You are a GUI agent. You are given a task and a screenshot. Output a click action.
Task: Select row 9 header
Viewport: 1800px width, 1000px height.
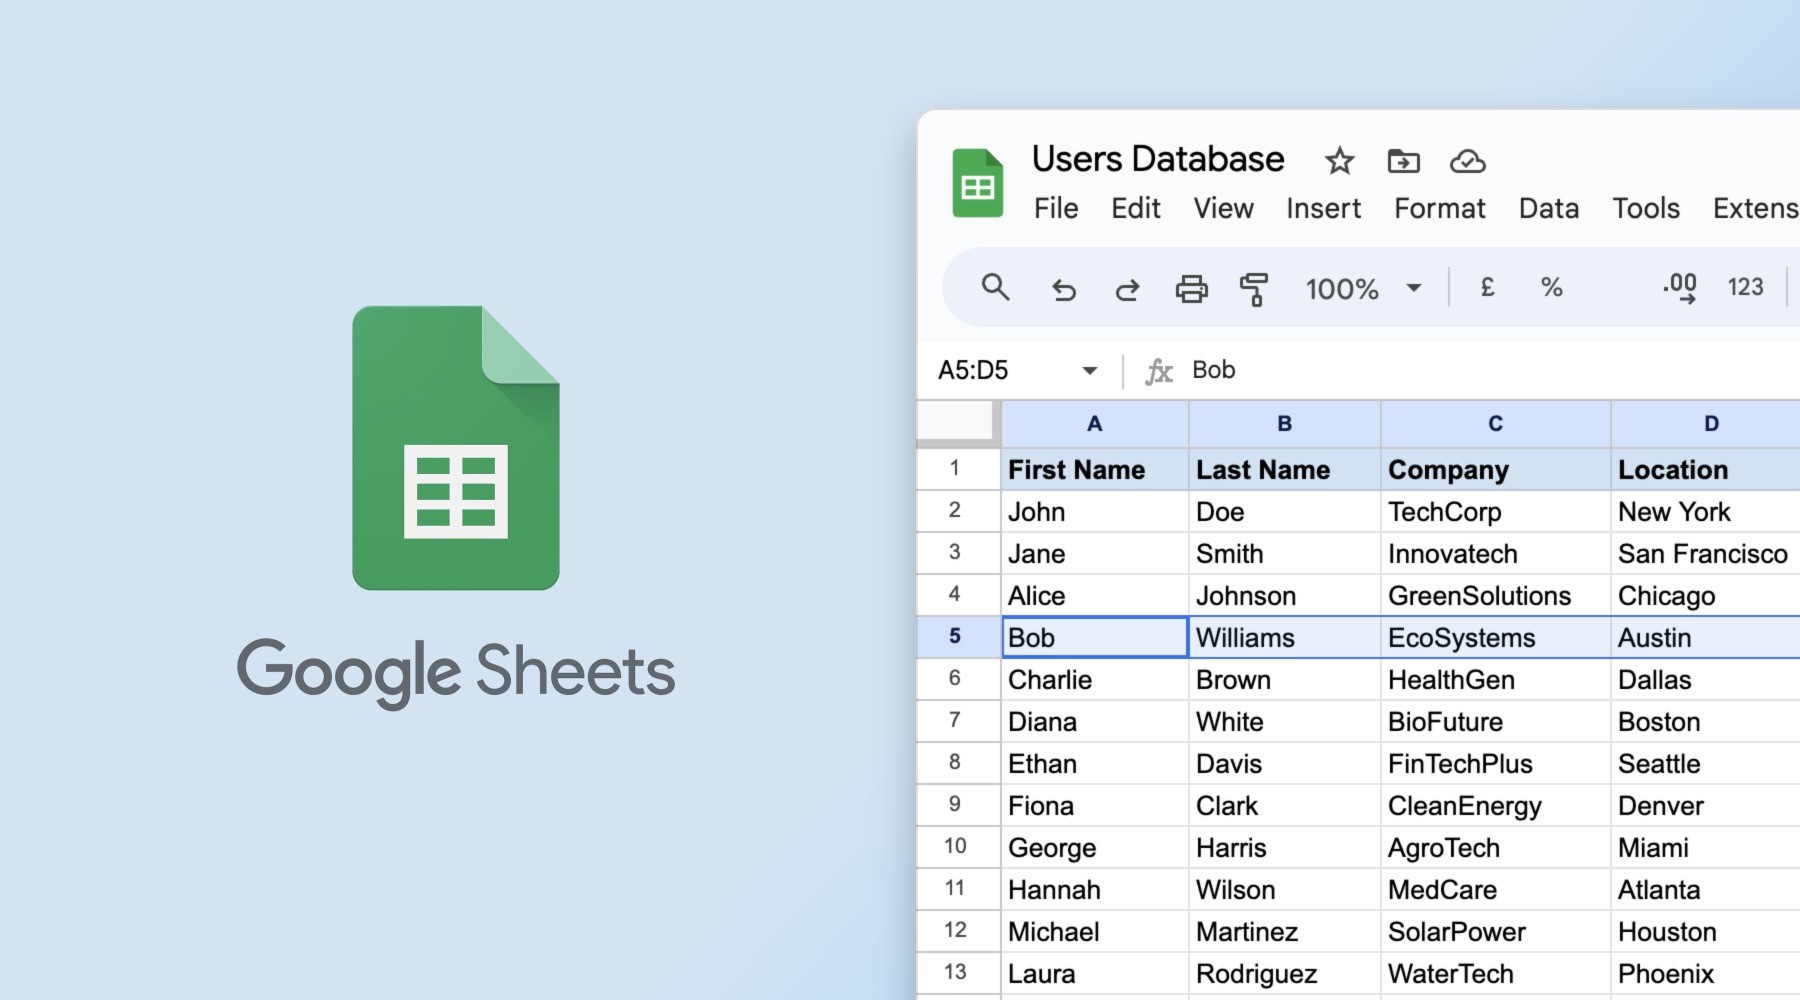pyautogui.click(x=955, y=805)
